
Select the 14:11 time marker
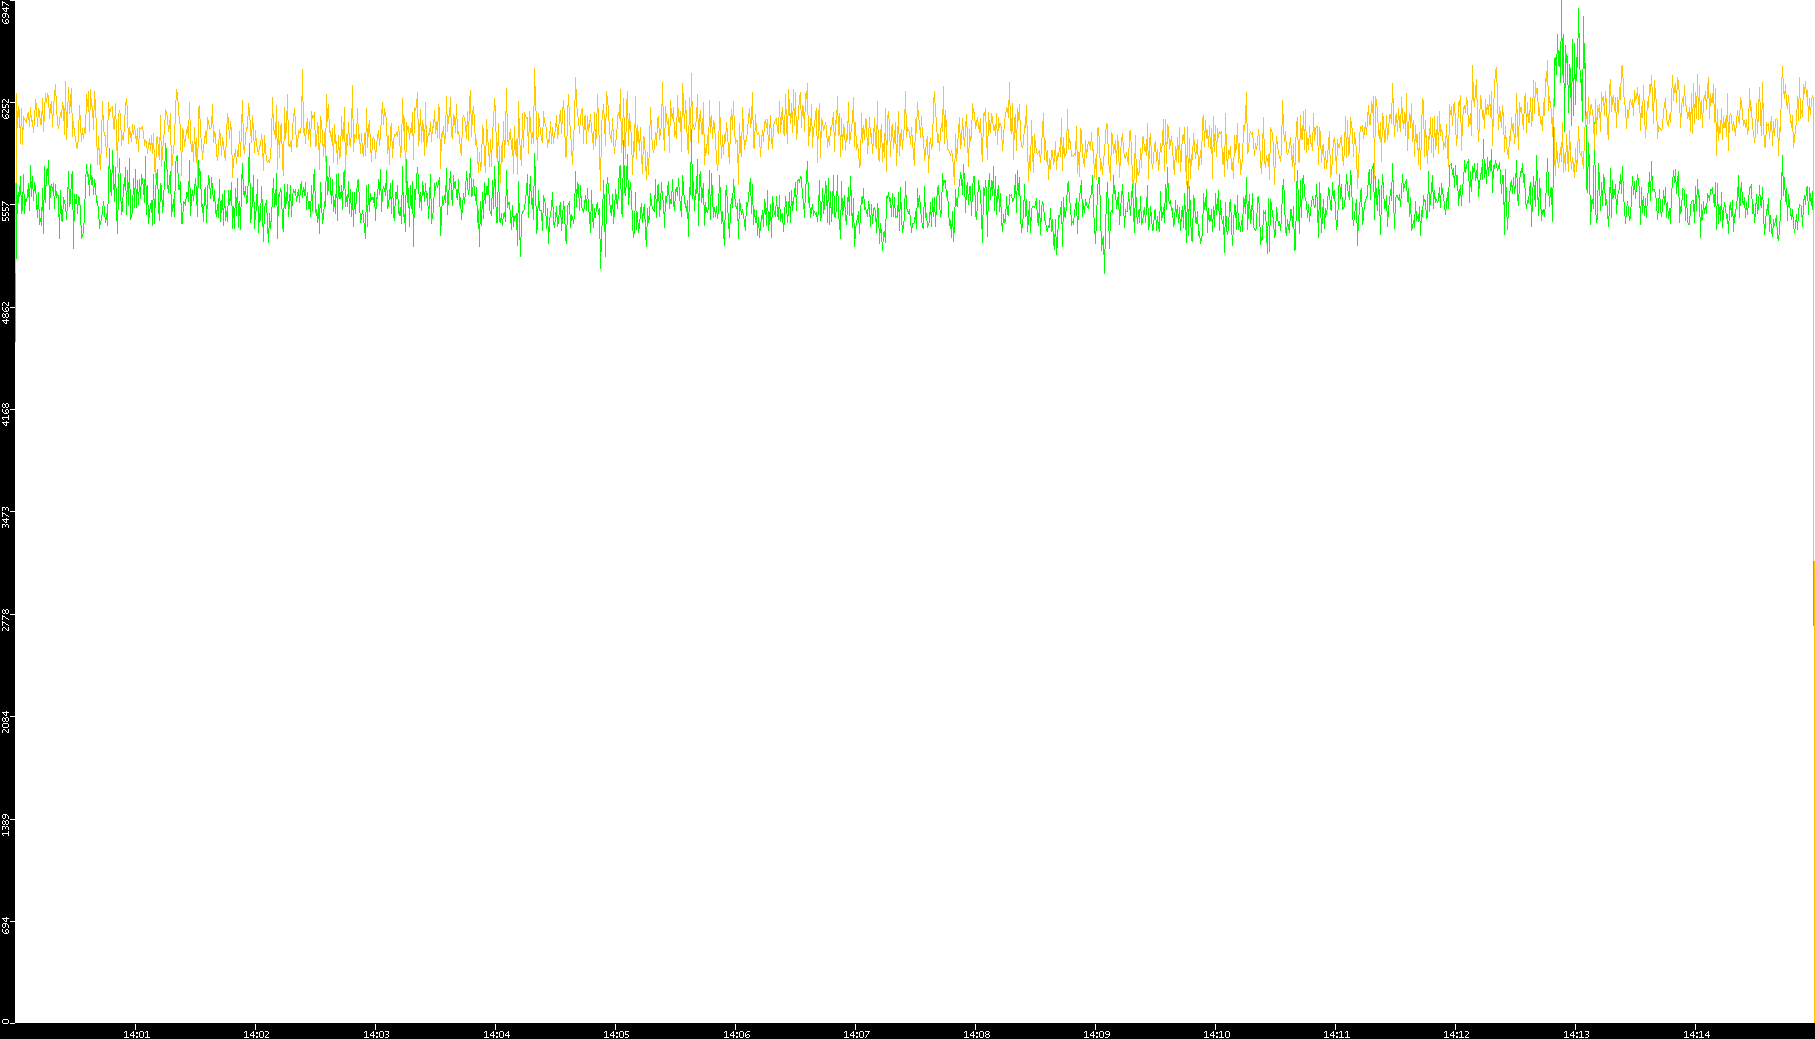[1336, 1034]
